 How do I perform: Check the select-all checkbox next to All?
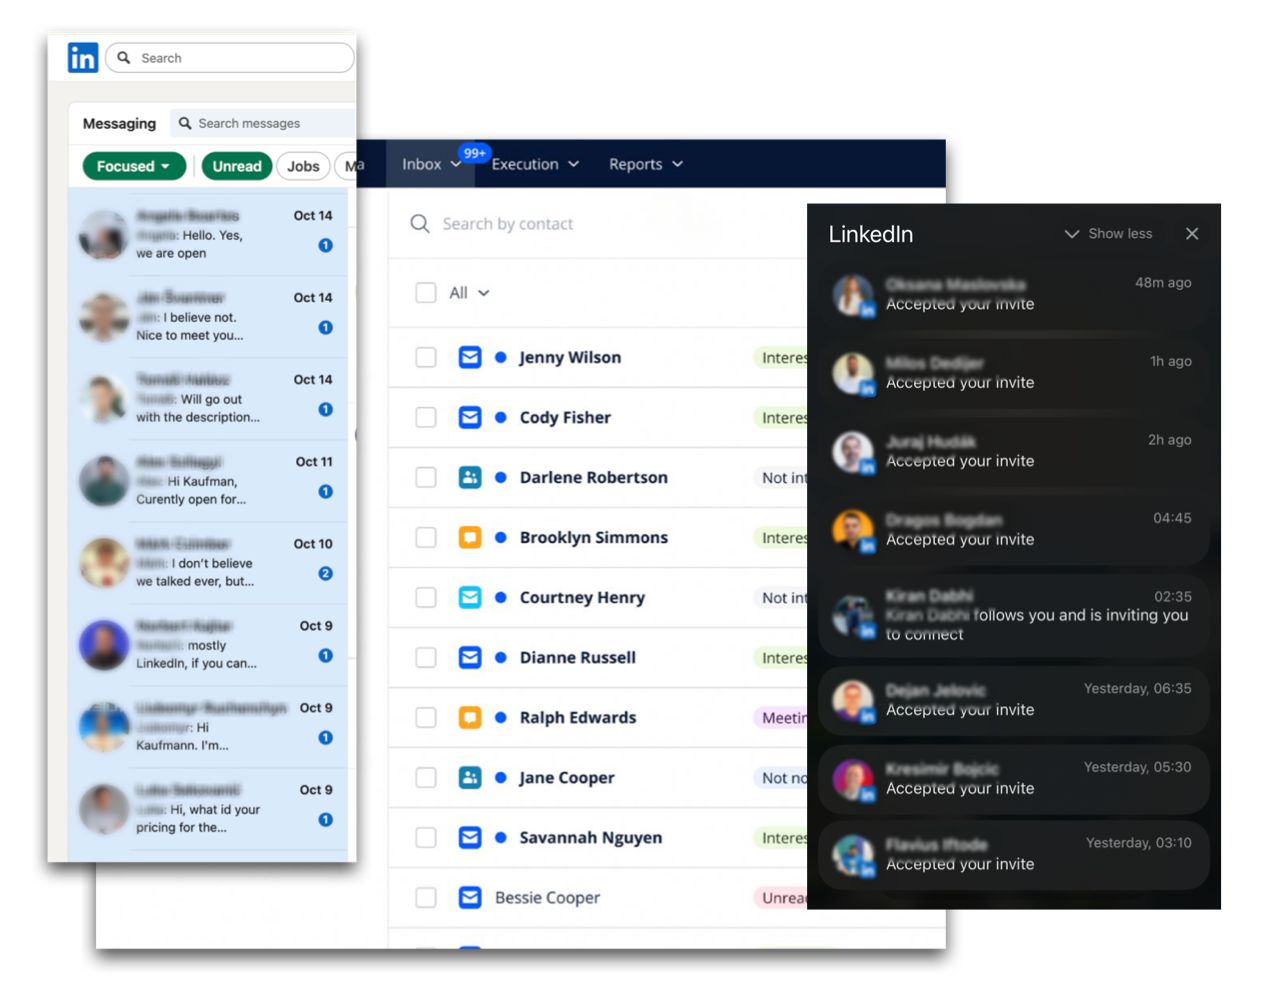[x=426, y=293]
